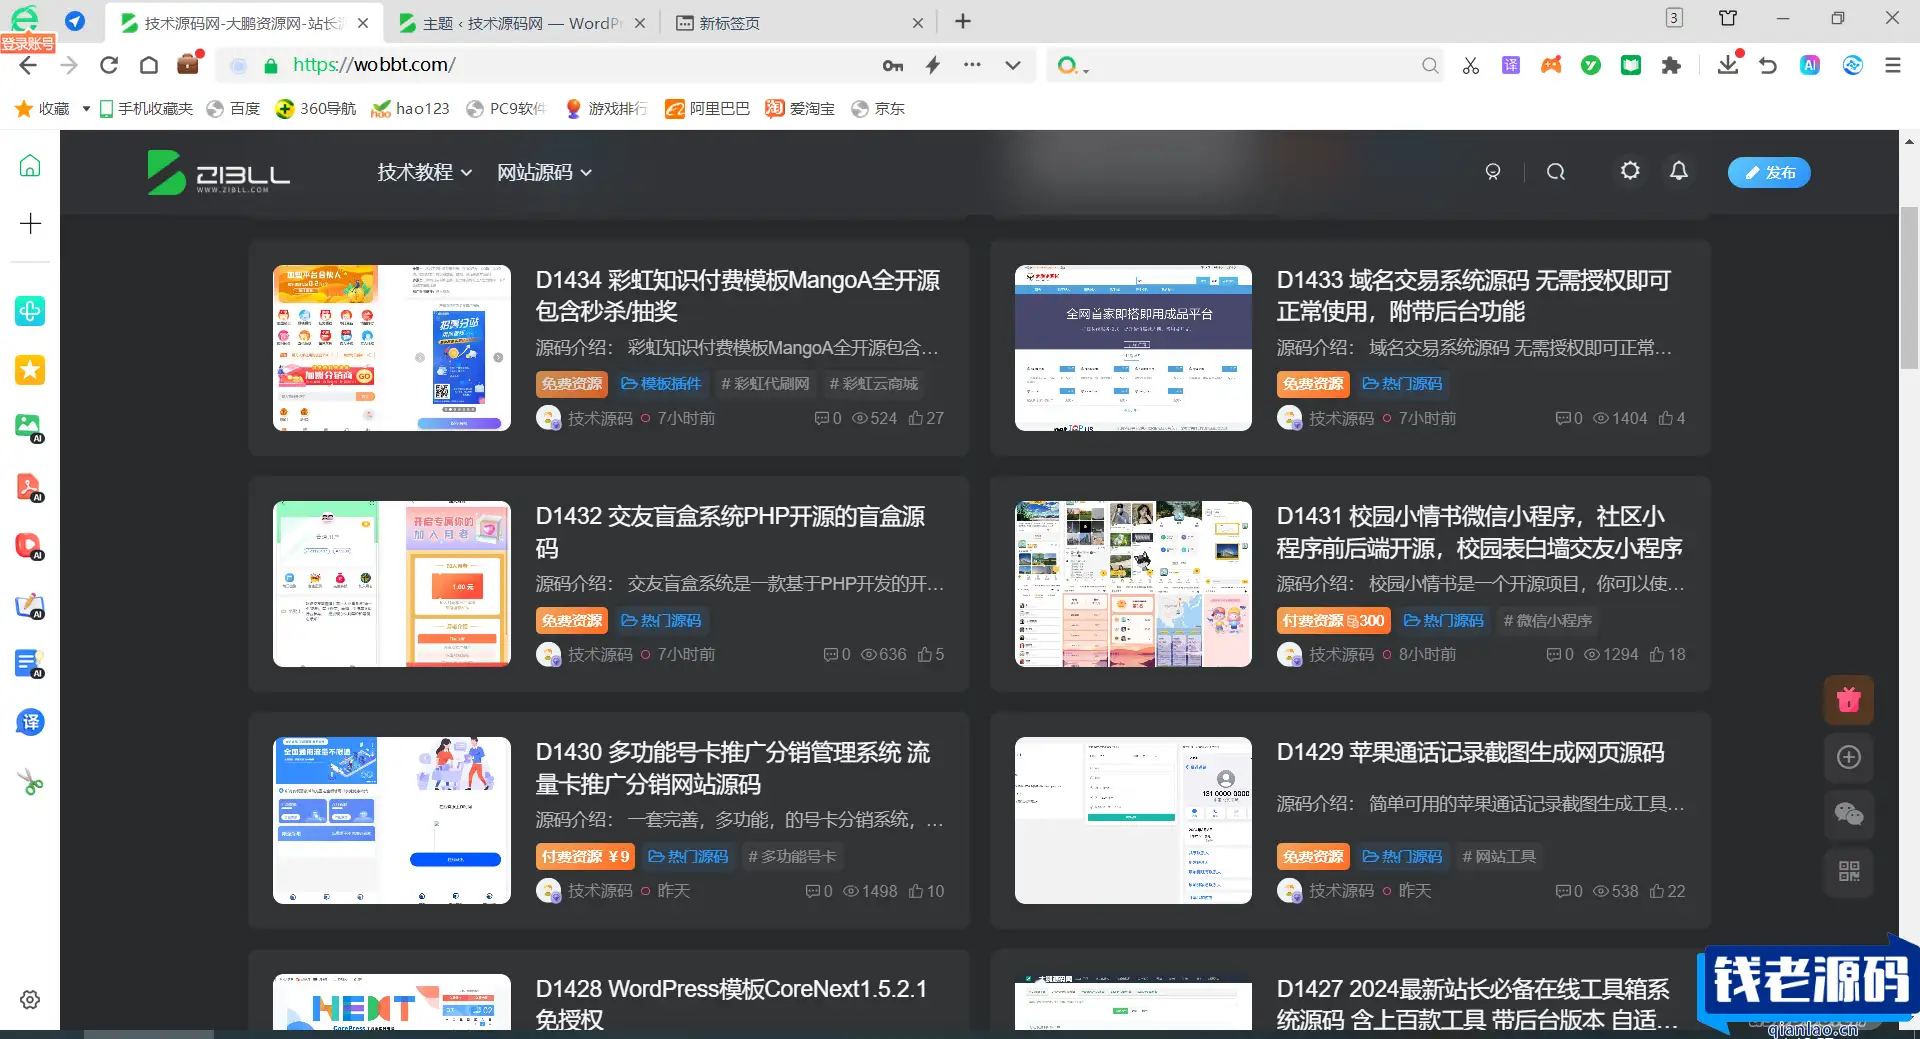Click the floating WeChat icon
Viewport: 1920px width, 1039px height.
1849,814
